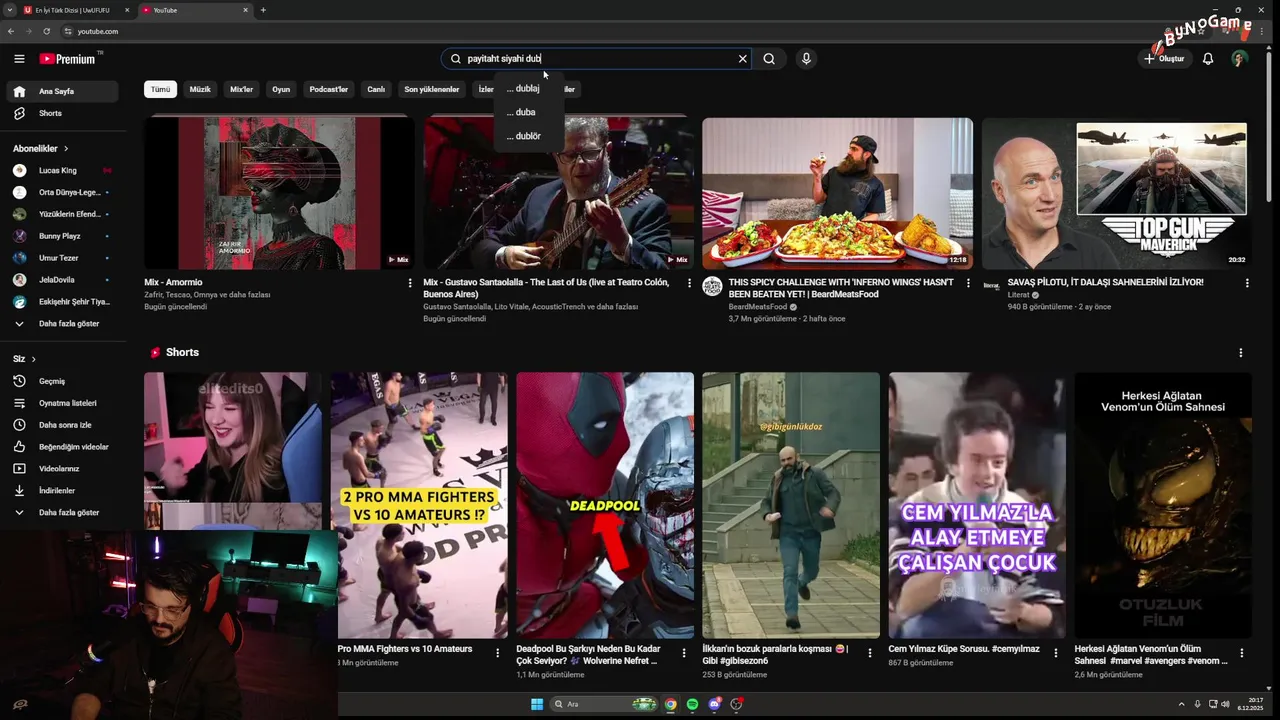
Task: Expand Daha fazla göster below İndirilenler
Action: pyautogui.click(x=62, y=513)
